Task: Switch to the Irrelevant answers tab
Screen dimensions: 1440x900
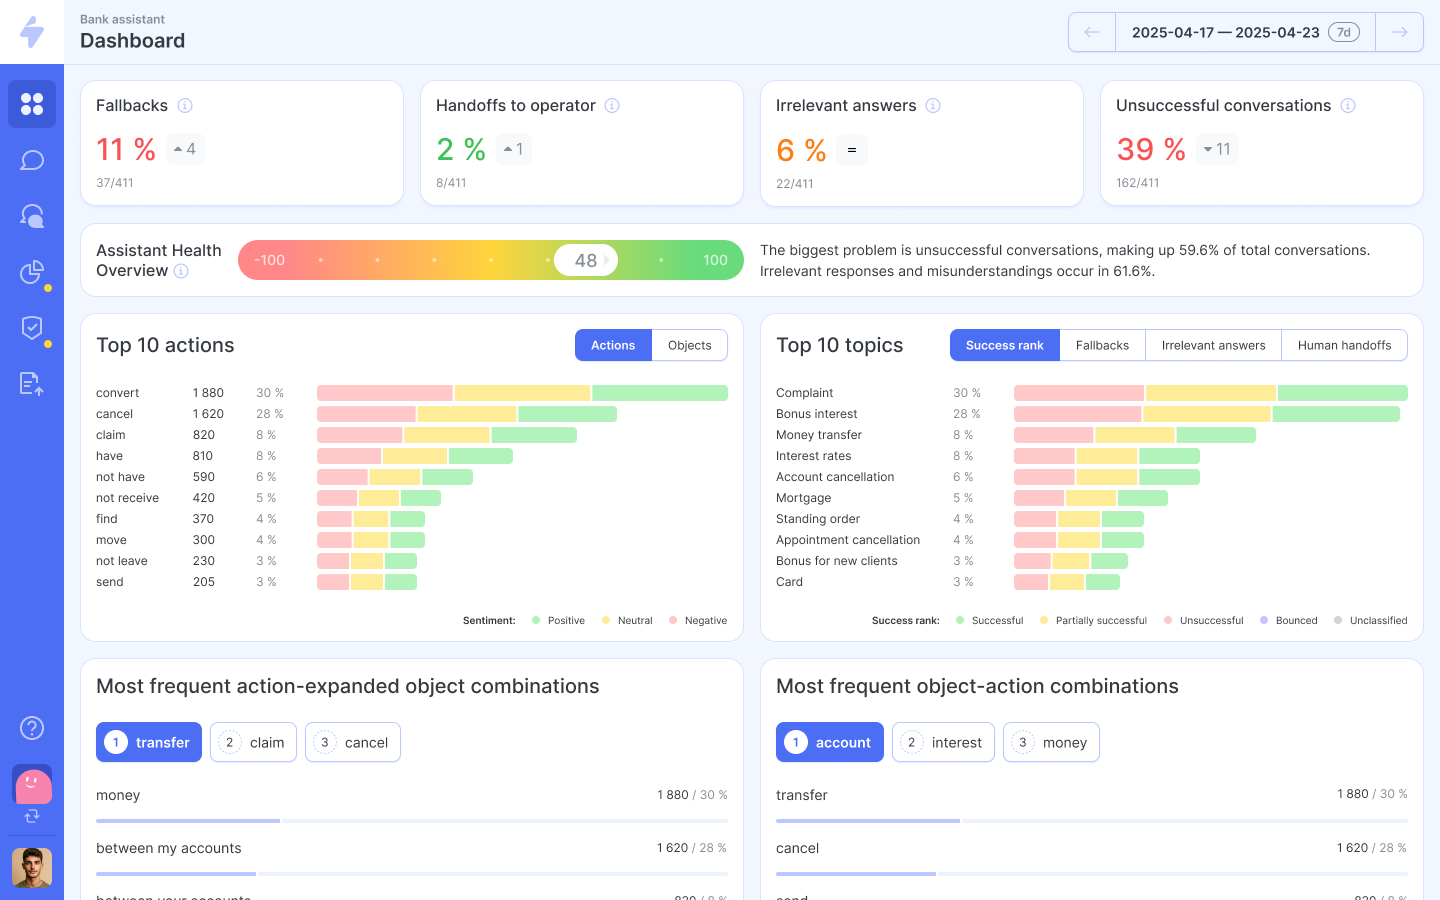Action: (1213, 345)
